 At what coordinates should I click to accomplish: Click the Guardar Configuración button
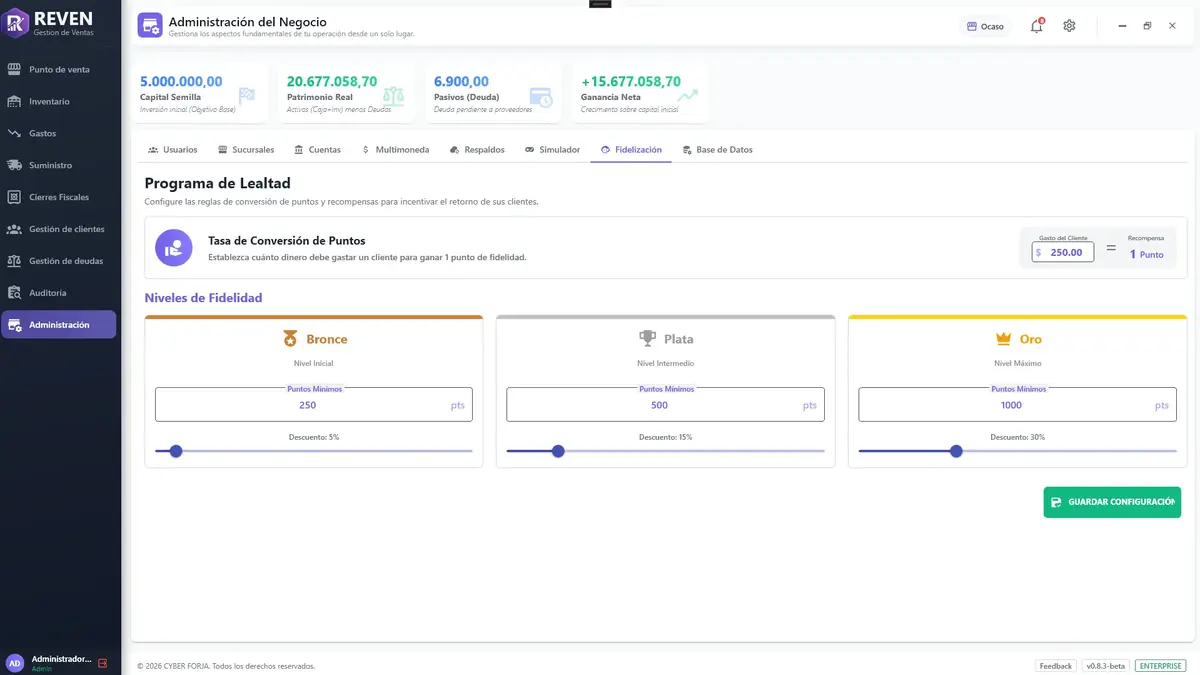pos(1112,502)
